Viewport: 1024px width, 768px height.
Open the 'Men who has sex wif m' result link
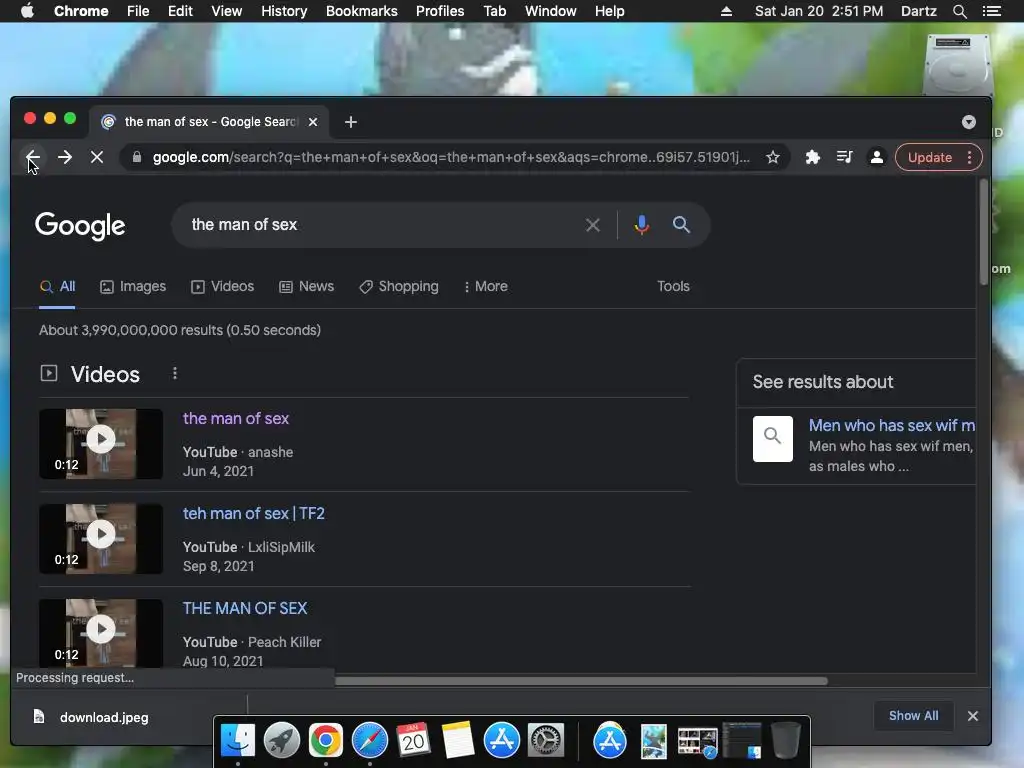[892, 425]
